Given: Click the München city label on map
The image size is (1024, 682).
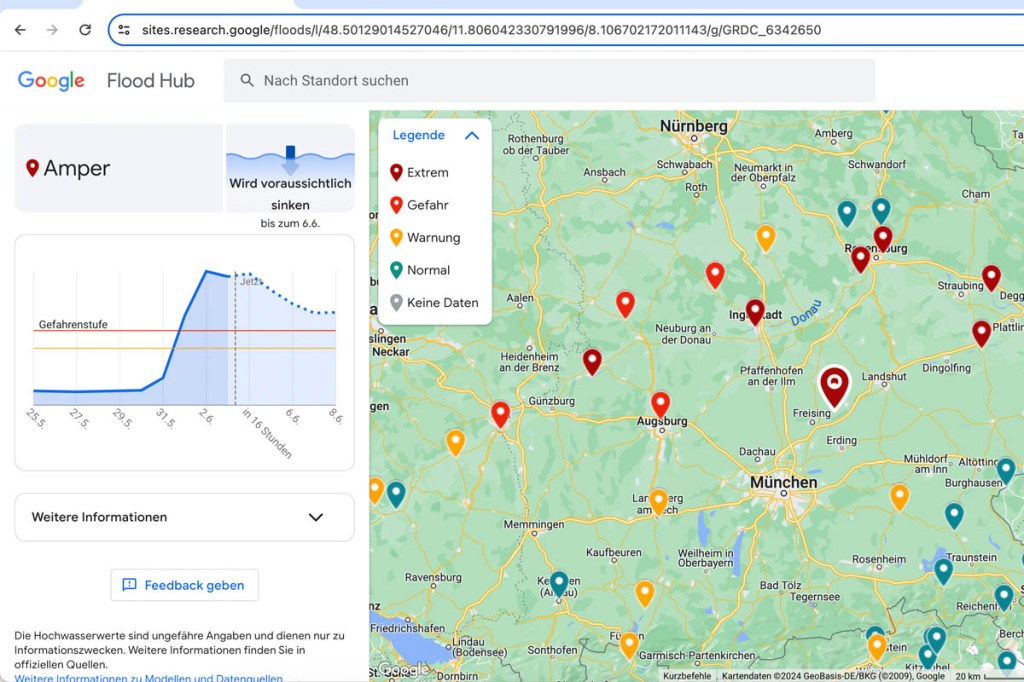Looking at the screenshot, I should pyautogui.click(x=784, y=482).
